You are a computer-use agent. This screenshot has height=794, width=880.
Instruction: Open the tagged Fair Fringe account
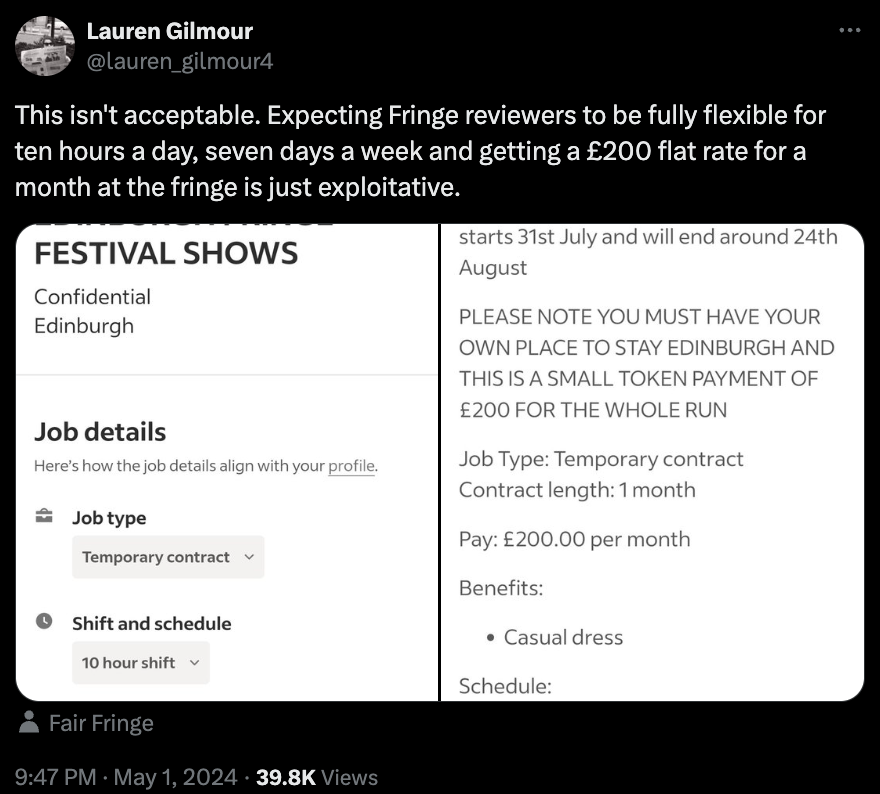click(x=100, y=723)
